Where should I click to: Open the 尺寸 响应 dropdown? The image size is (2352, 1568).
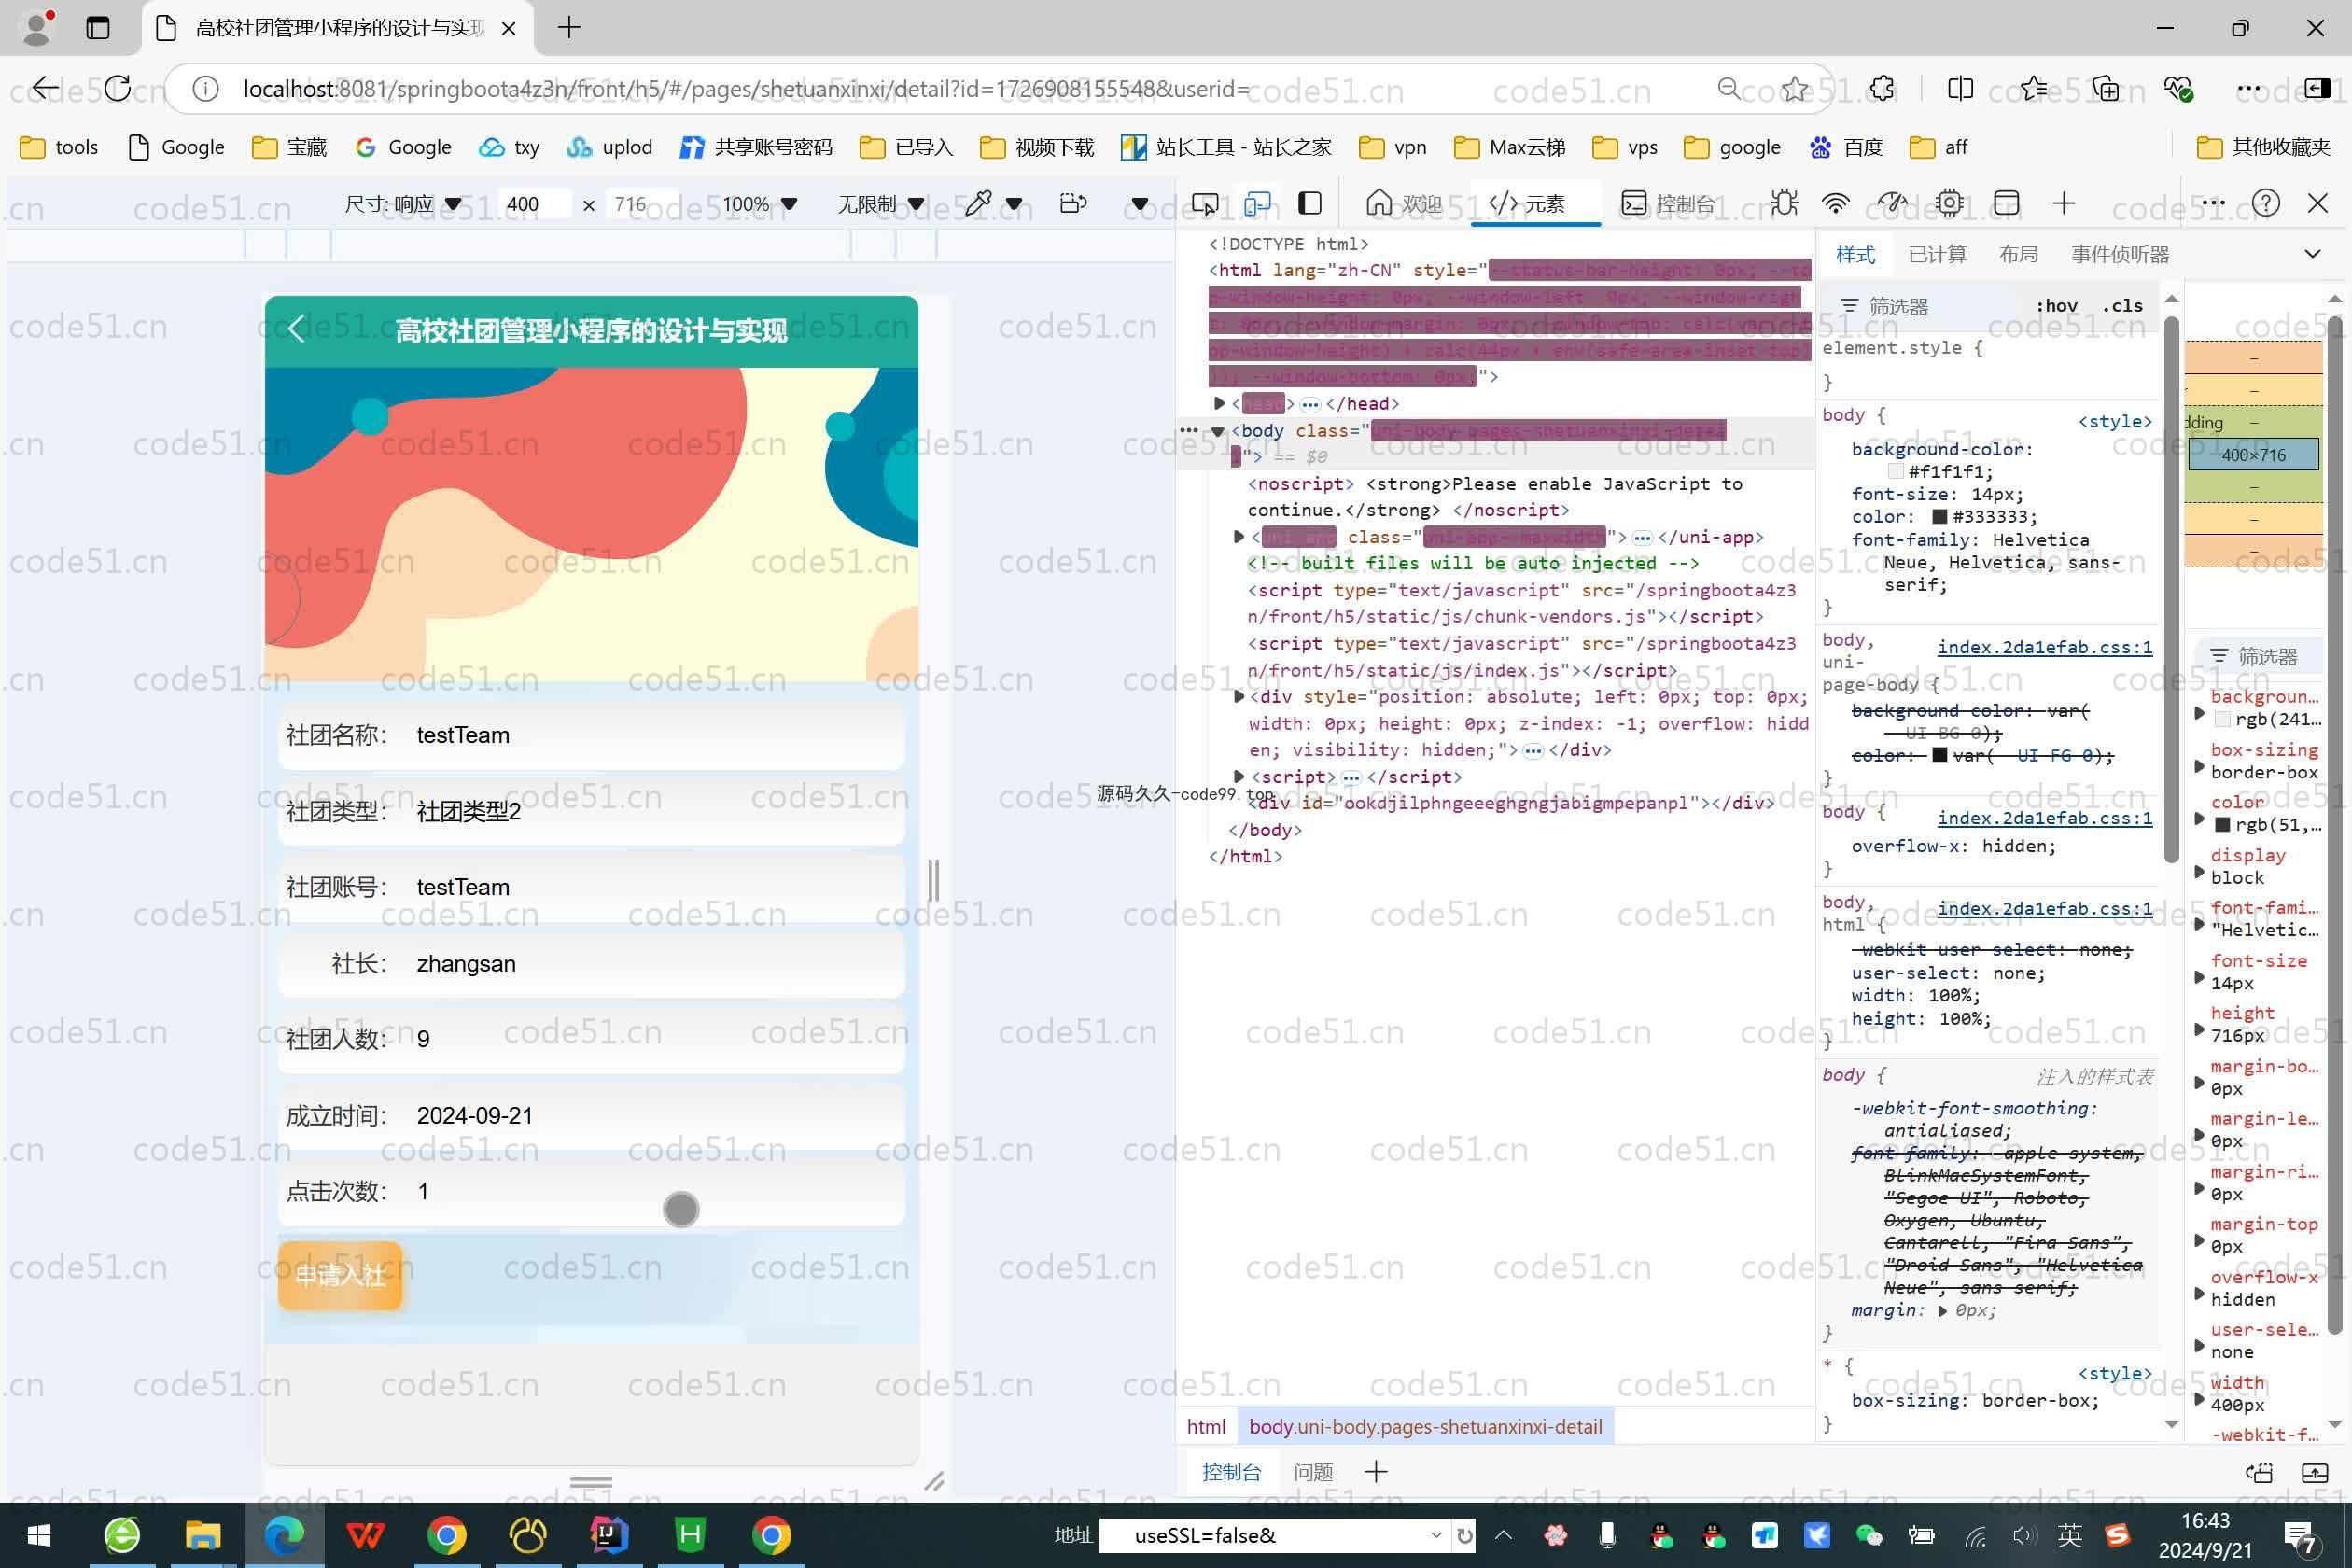pyautogui.click(x=403, y=204)
